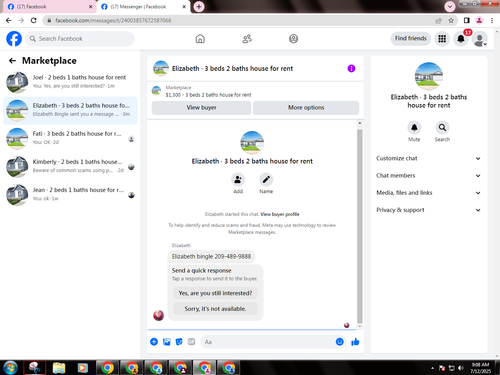Screen dimensions: 500x375
Task: Open a new browser tab
Action: (x=199, y=7)
